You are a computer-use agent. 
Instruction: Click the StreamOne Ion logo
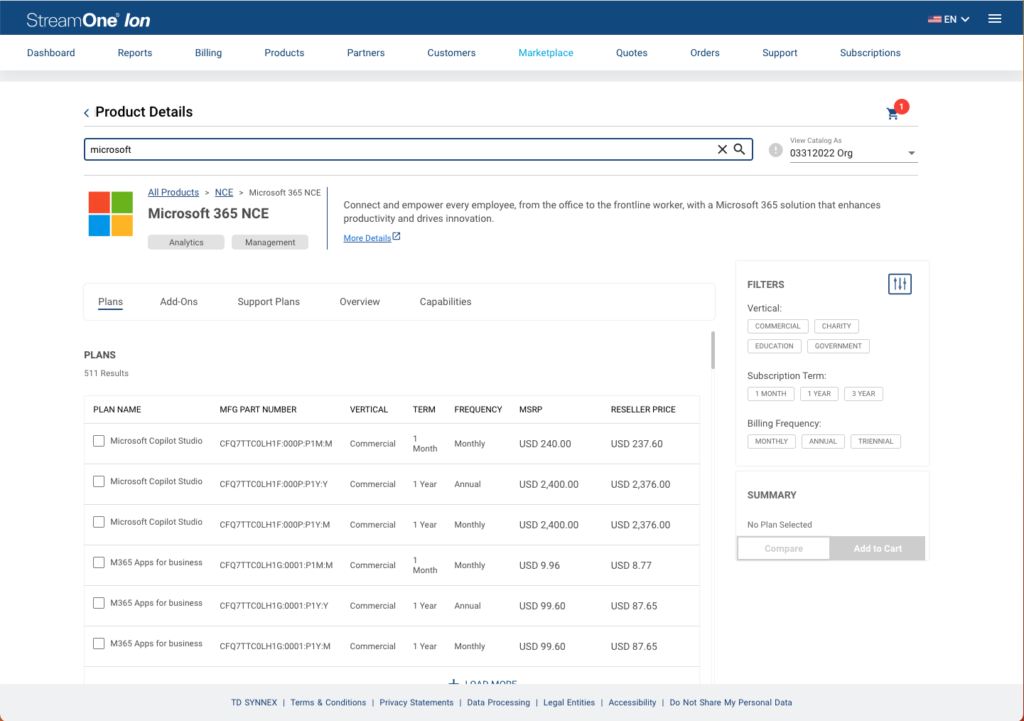point(88,20)
